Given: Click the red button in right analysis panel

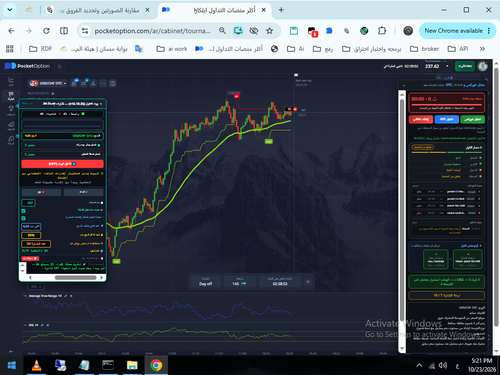Looking at the screenshot, I should point(421,119).
